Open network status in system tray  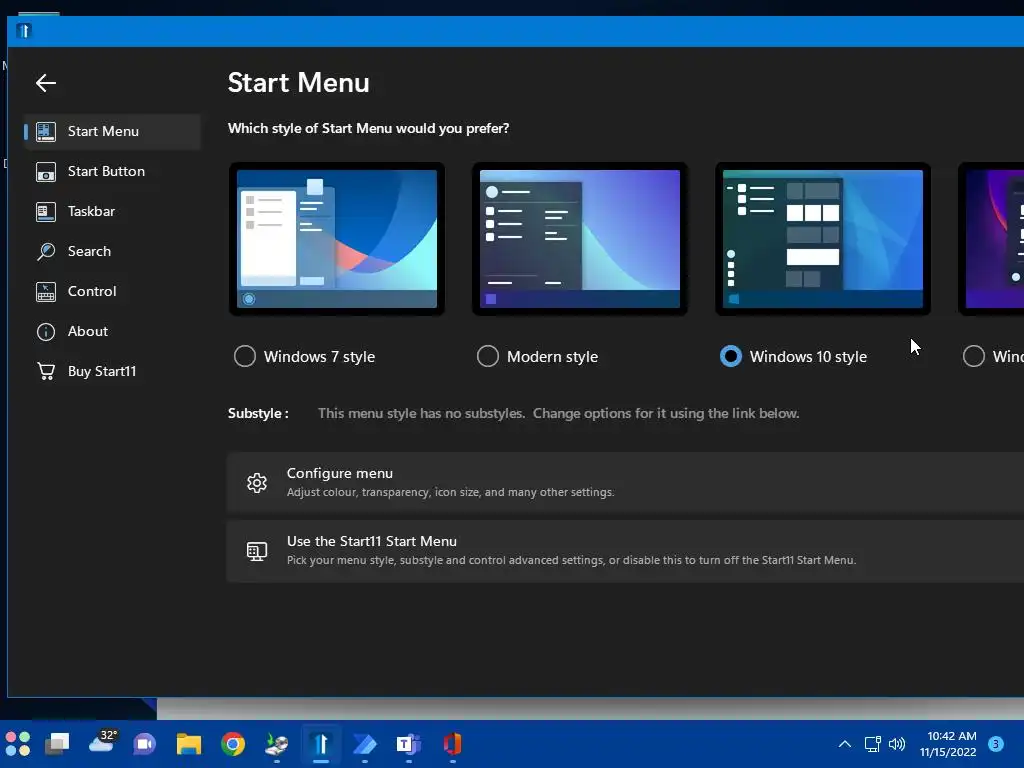(x=872, y=744)
